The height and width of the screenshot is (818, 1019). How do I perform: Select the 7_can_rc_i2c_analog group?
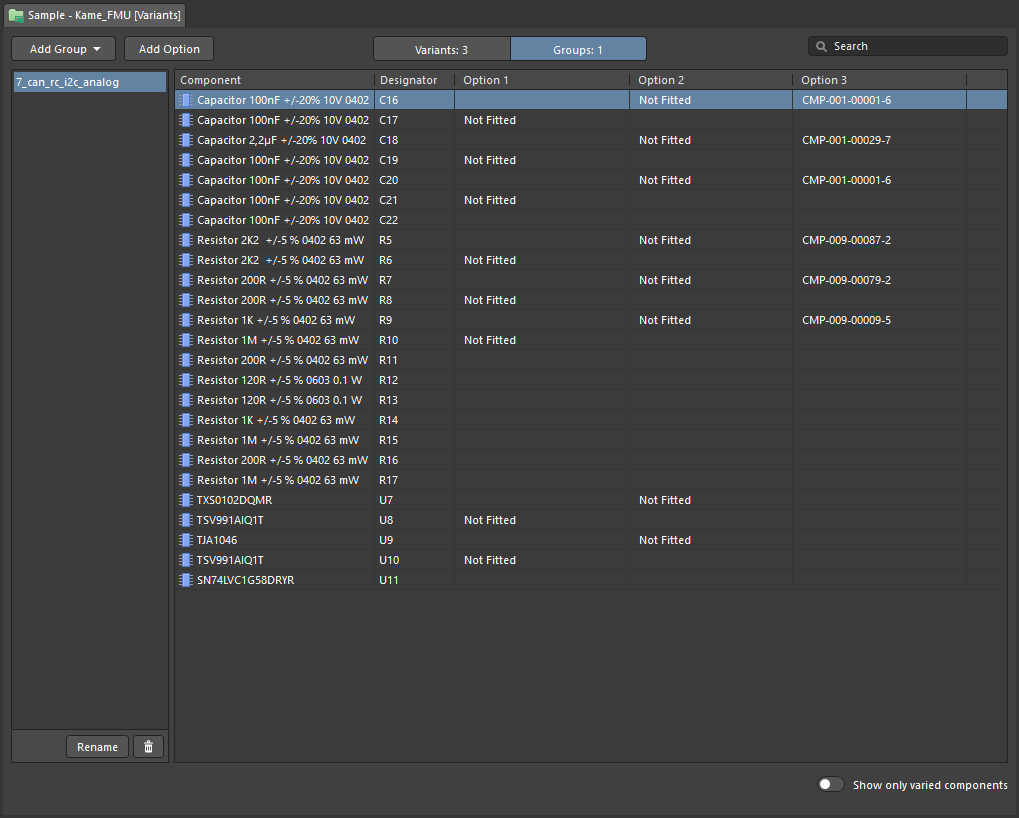(x=88, y=82)
